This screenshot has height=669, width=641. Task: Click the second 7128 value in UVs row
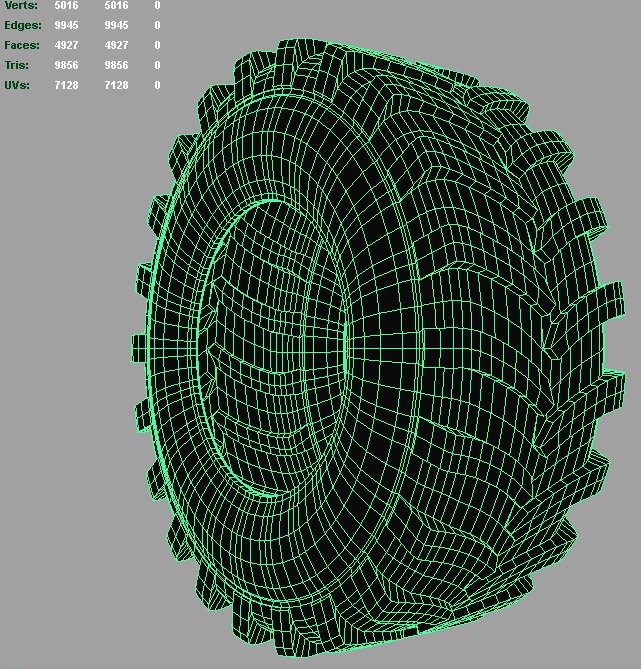pos(117,85)
